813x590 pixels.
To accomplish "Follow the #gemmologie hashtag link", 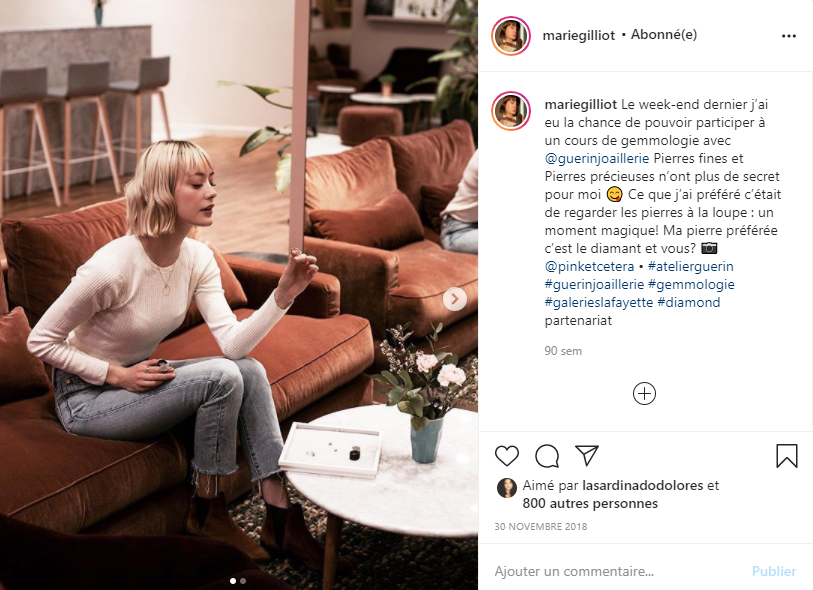I will (x=691, y=285).
